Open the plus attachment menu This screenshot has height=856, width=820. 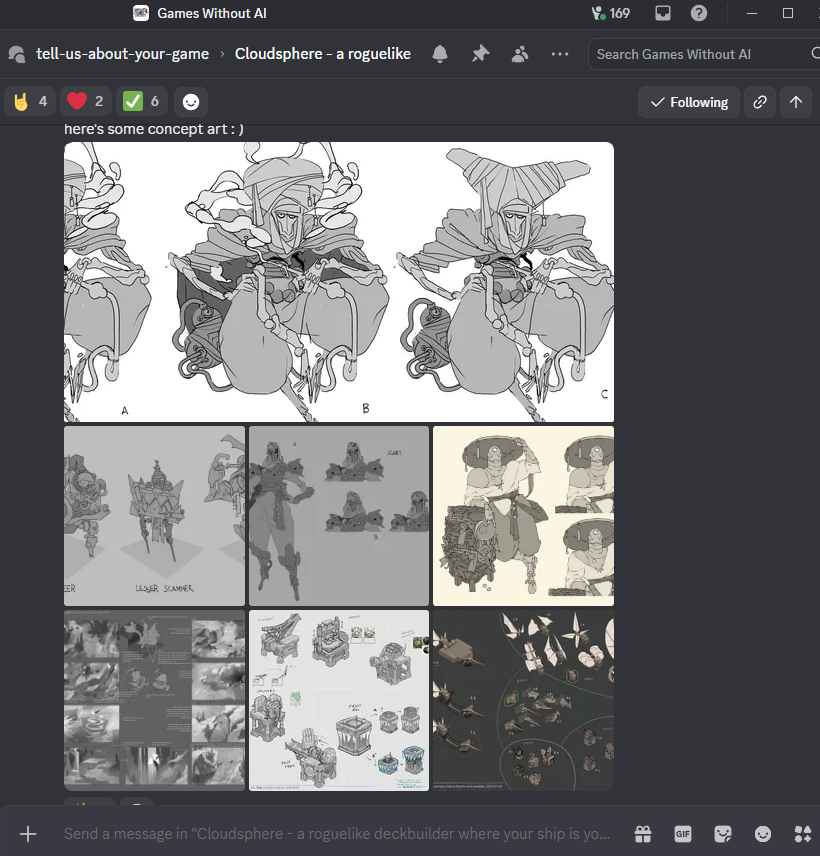click(x=28, y=834)
